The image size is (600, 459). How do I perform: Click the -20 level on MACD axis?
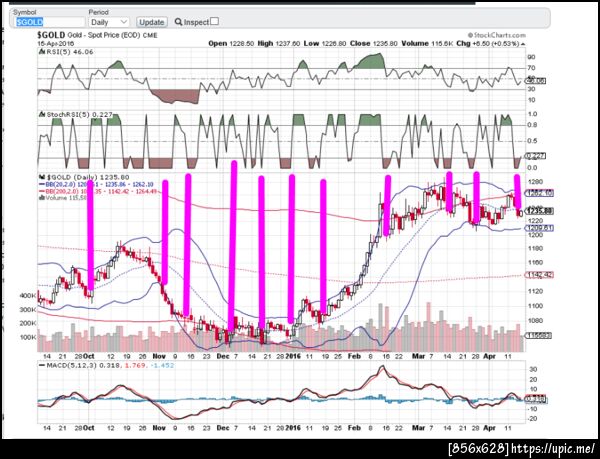point(533,418)
